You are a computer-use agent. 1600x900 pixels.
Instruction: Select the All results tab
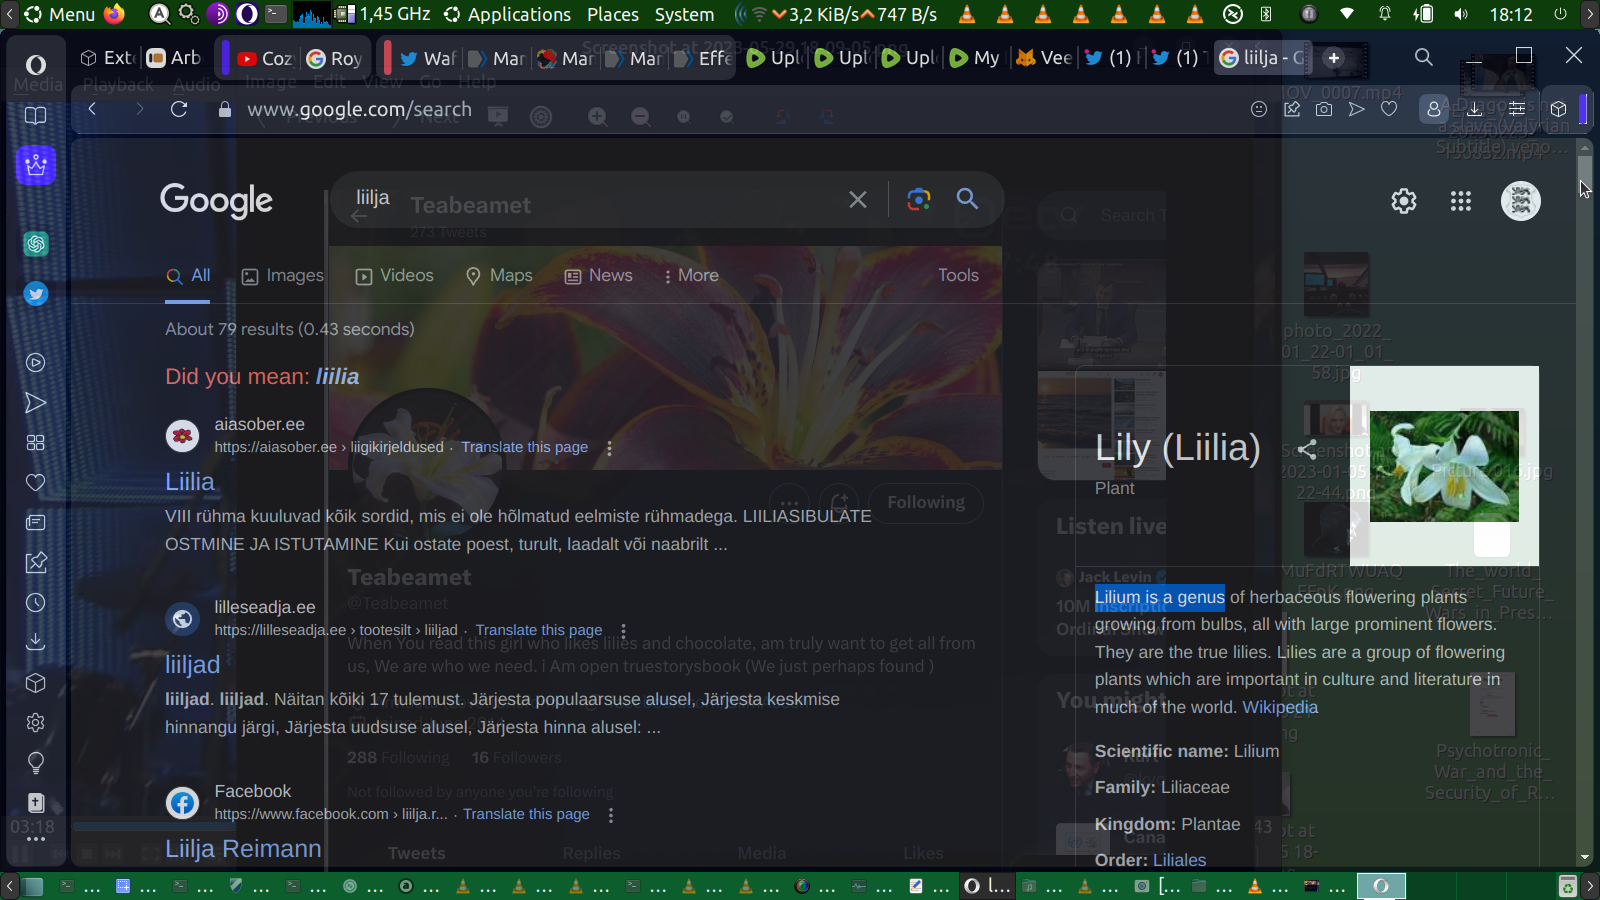(x=188, y=275)
